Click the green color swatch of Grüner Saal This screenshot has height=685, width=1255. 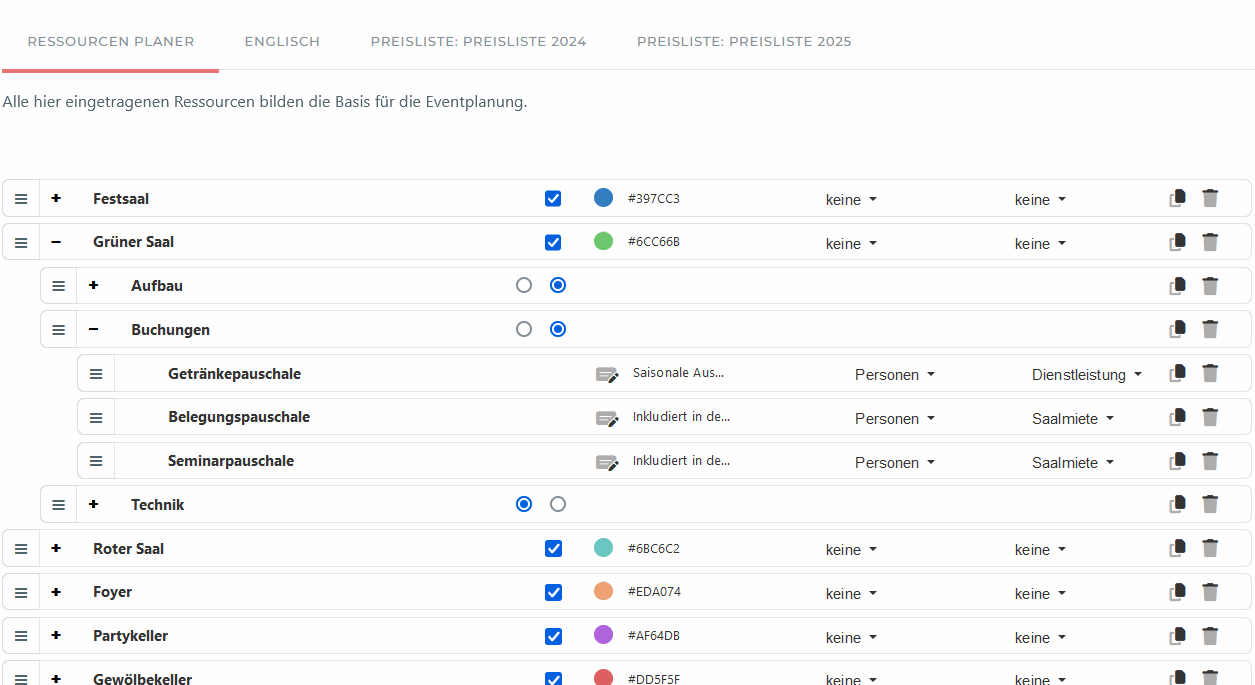click(x=603, y=241)
